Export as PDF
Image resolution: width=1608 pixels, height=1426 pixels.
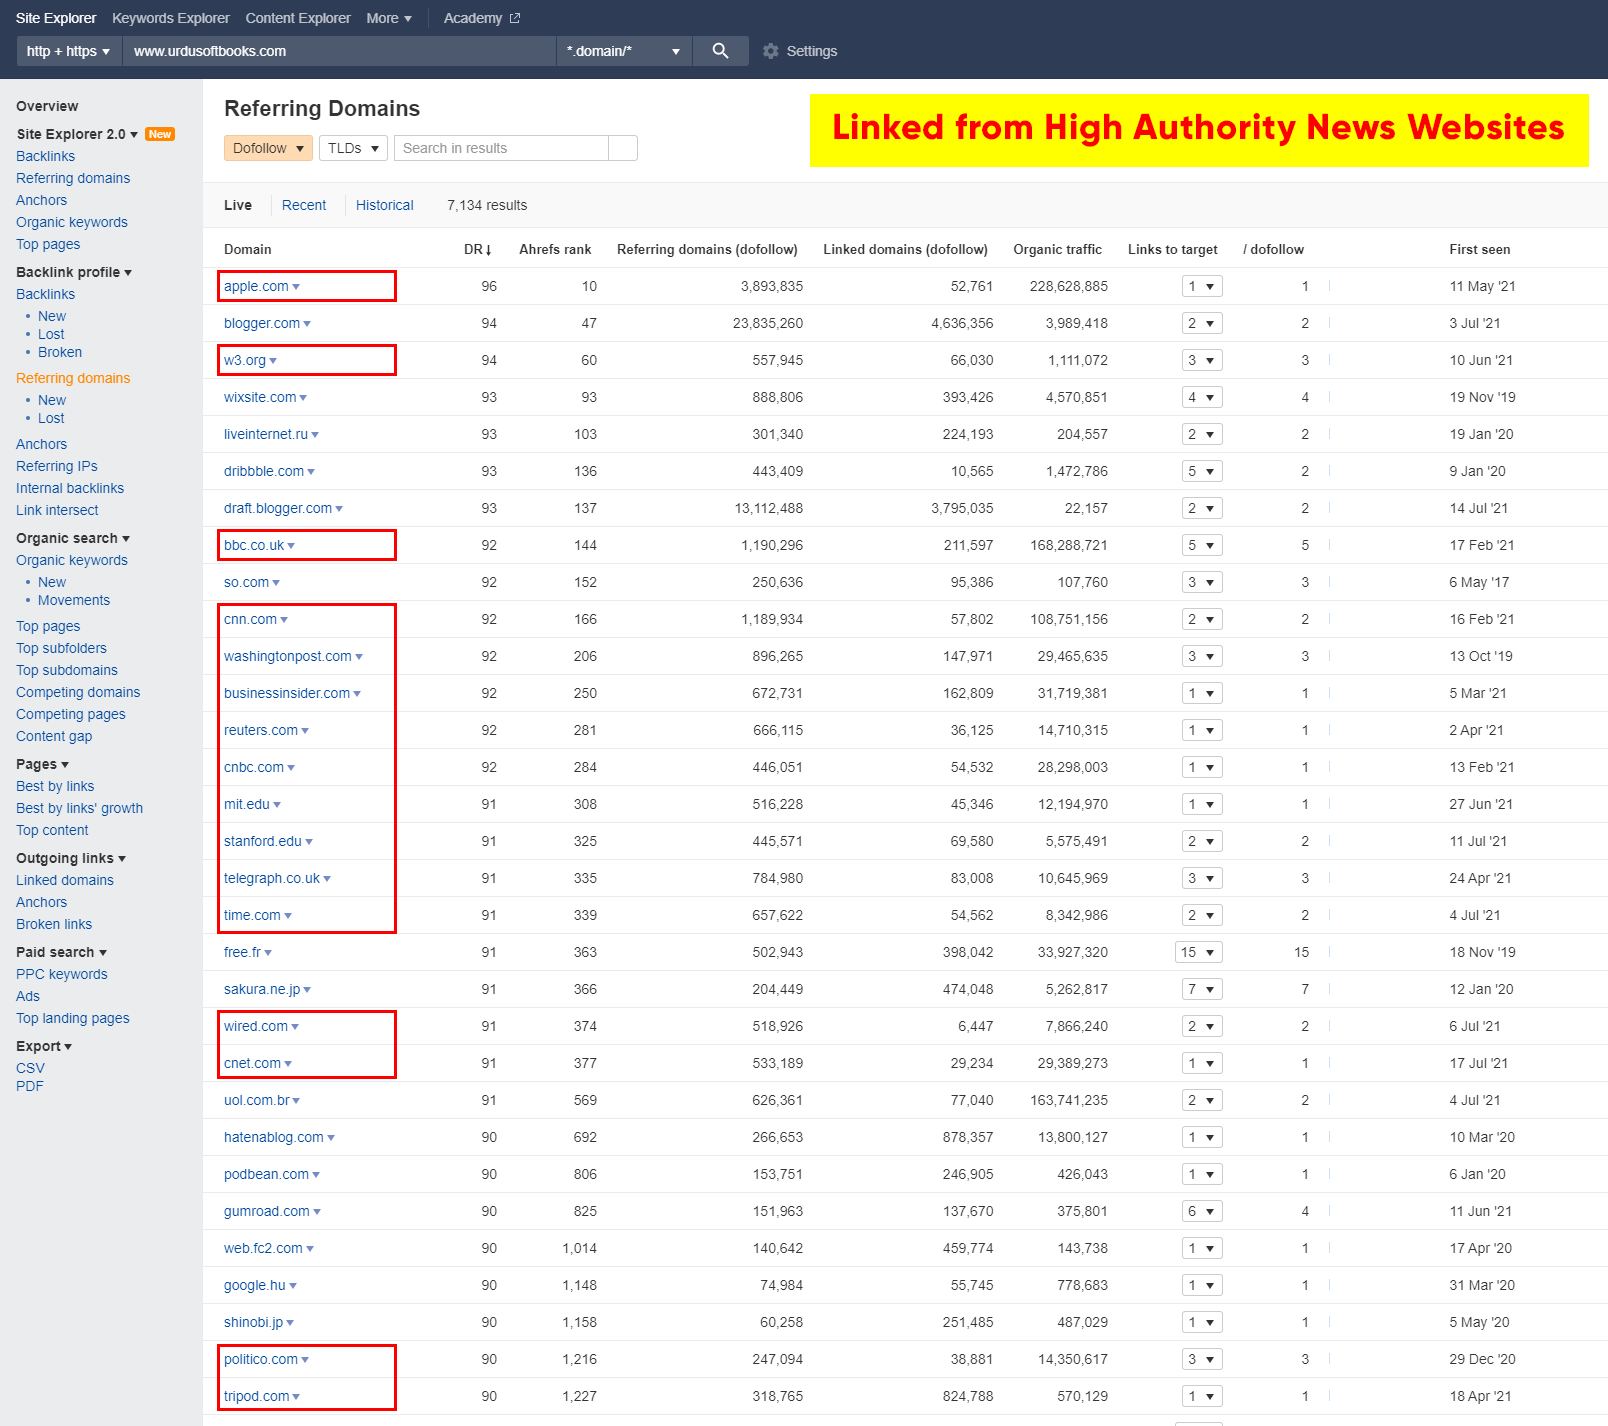click(30, 1086)
